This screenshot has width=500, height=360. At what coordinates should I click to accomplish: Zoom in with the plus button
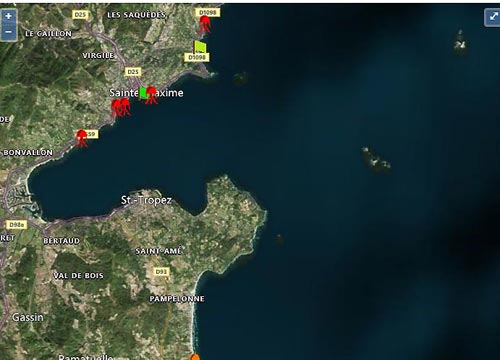point(8,16)
